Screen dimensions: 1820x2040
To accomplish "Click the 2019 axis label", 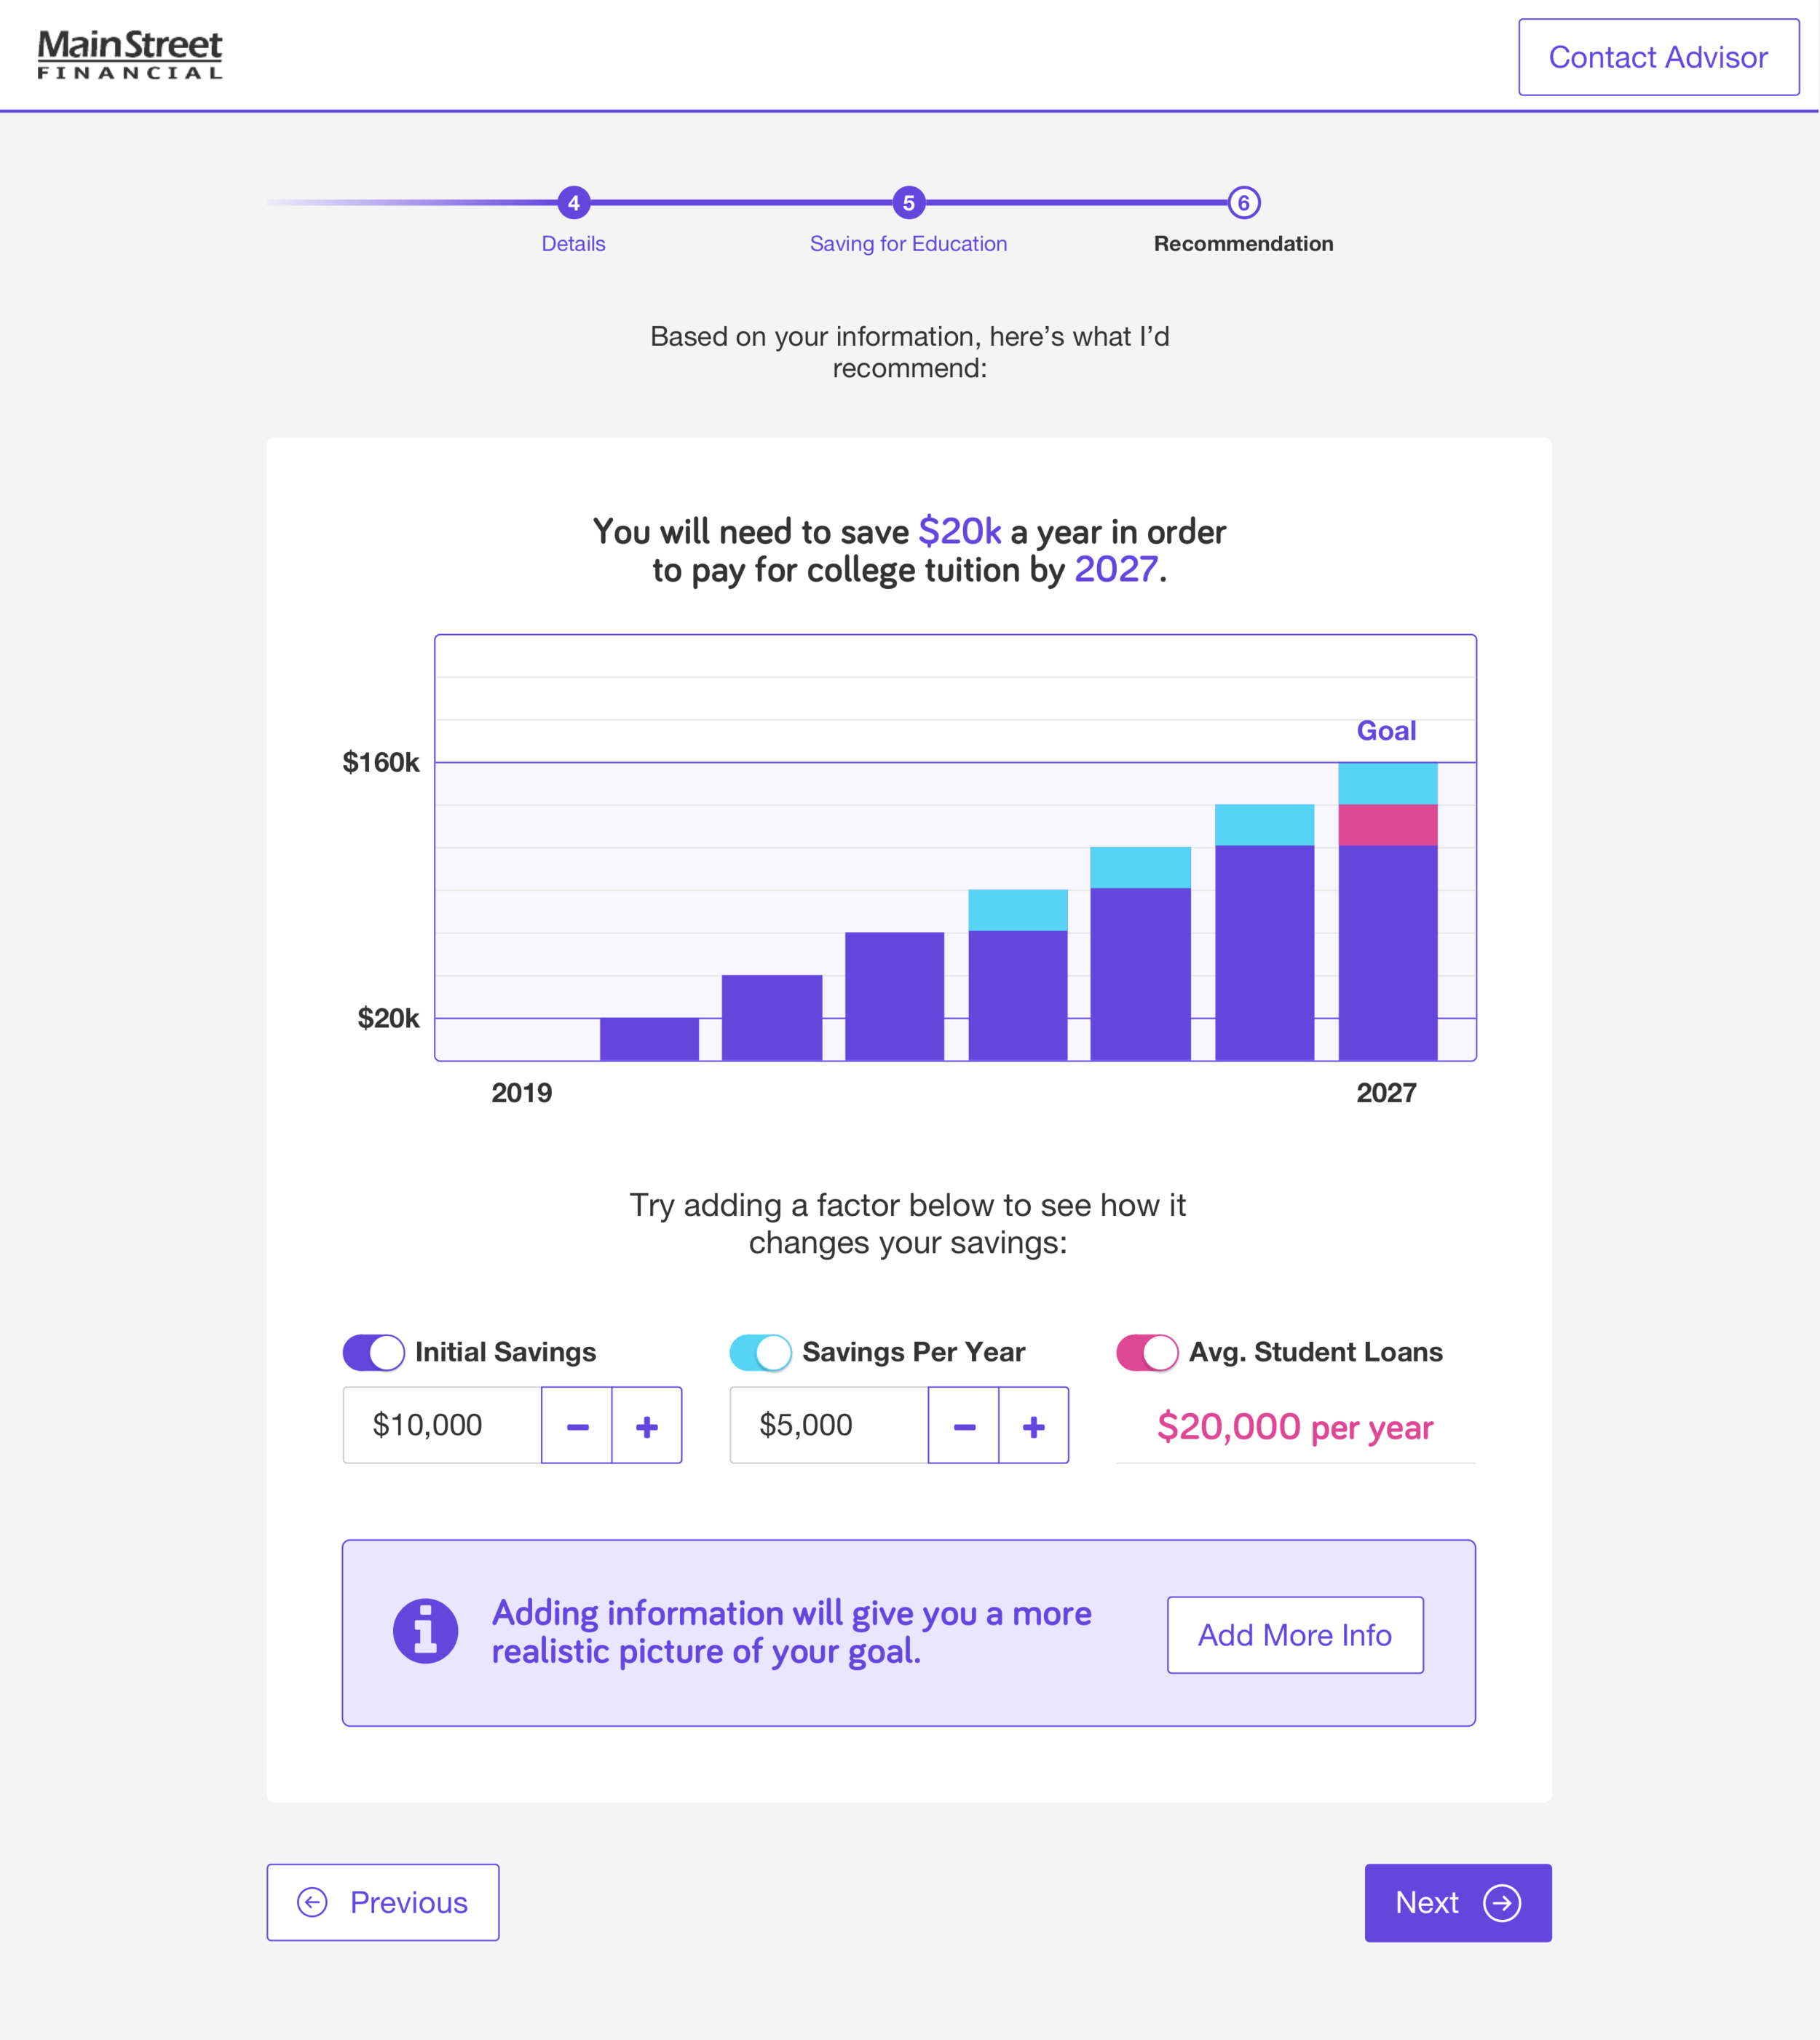I will coord(521,1093).
